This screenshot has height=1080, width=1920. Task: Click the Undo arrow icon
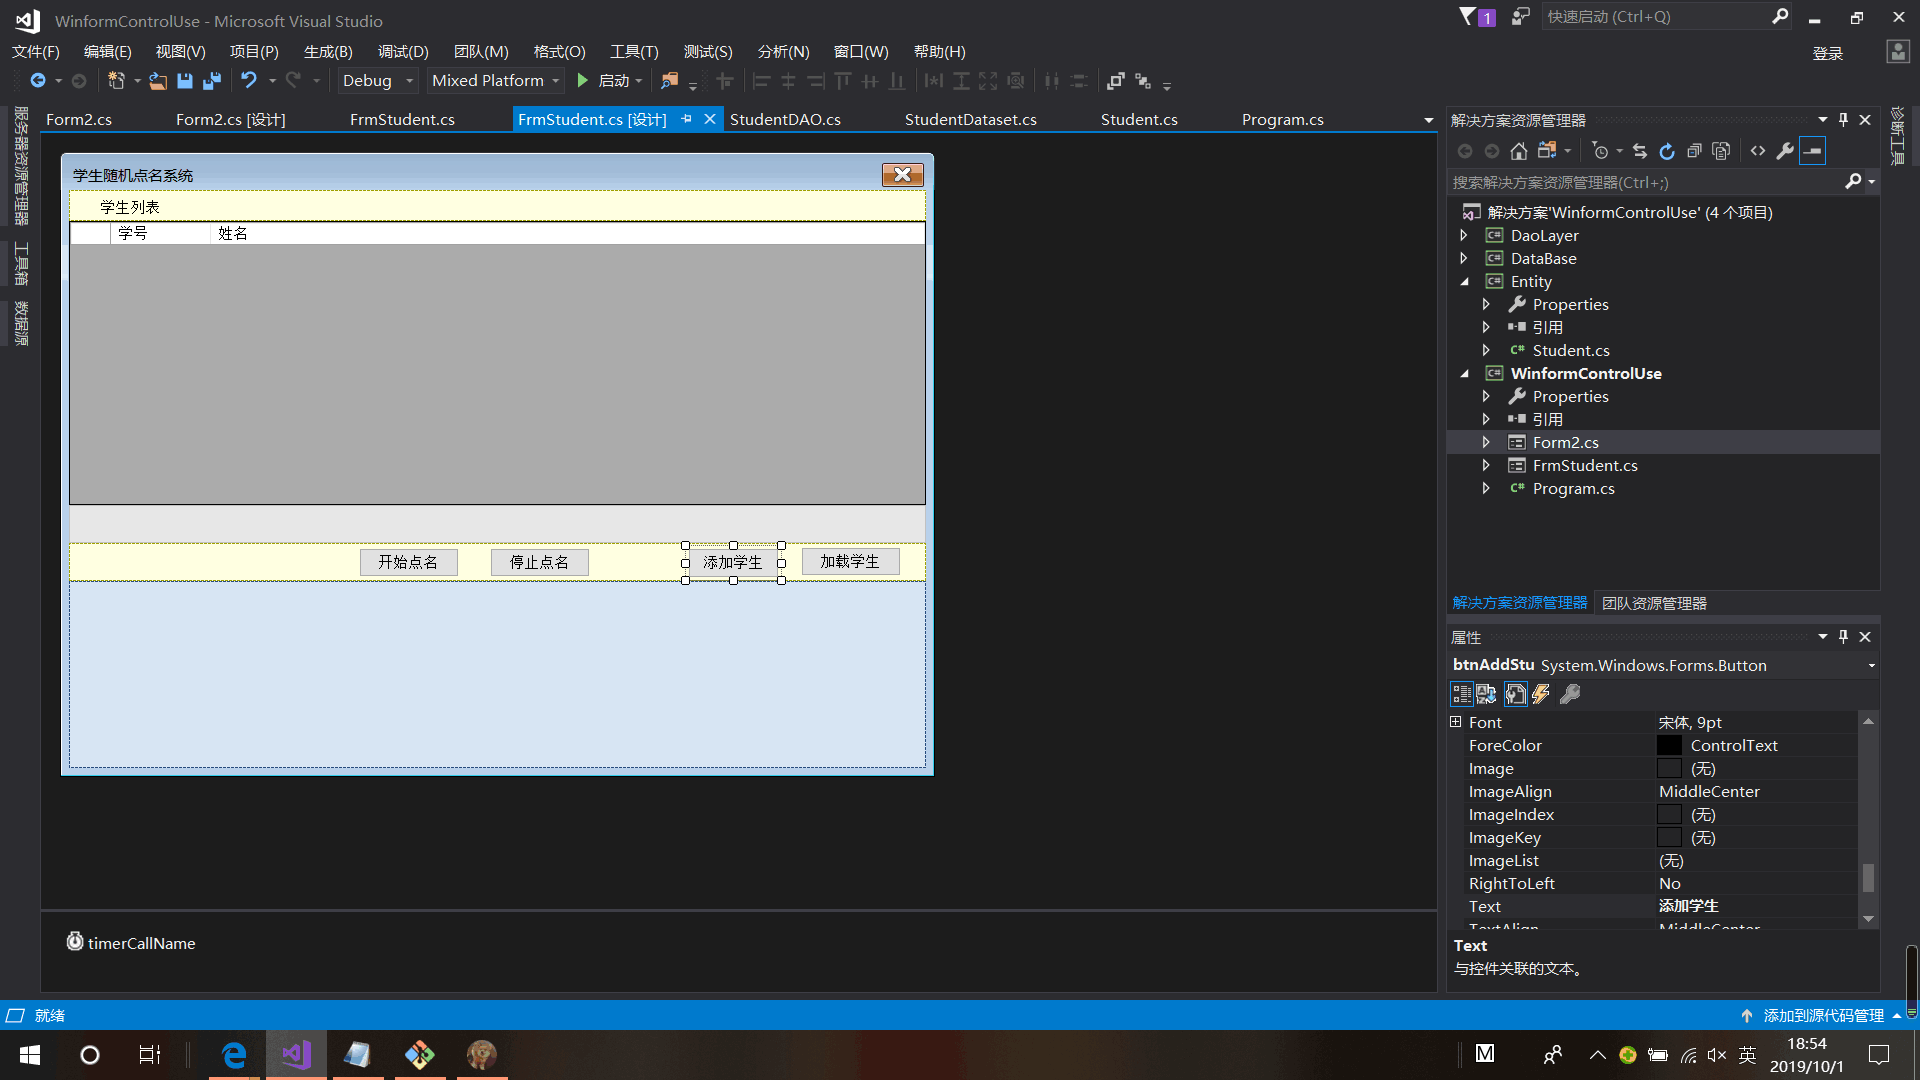249,81
